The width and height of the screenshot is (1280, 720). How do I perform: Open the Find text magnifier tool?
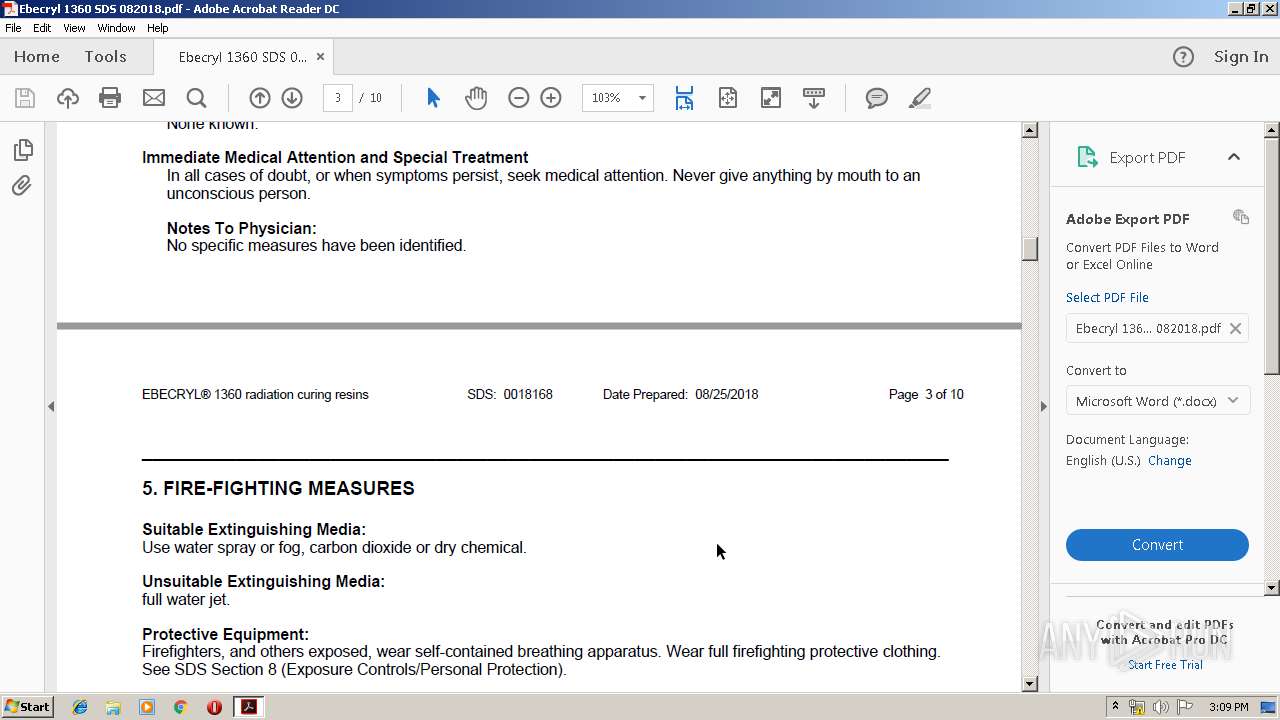[196, 98]
